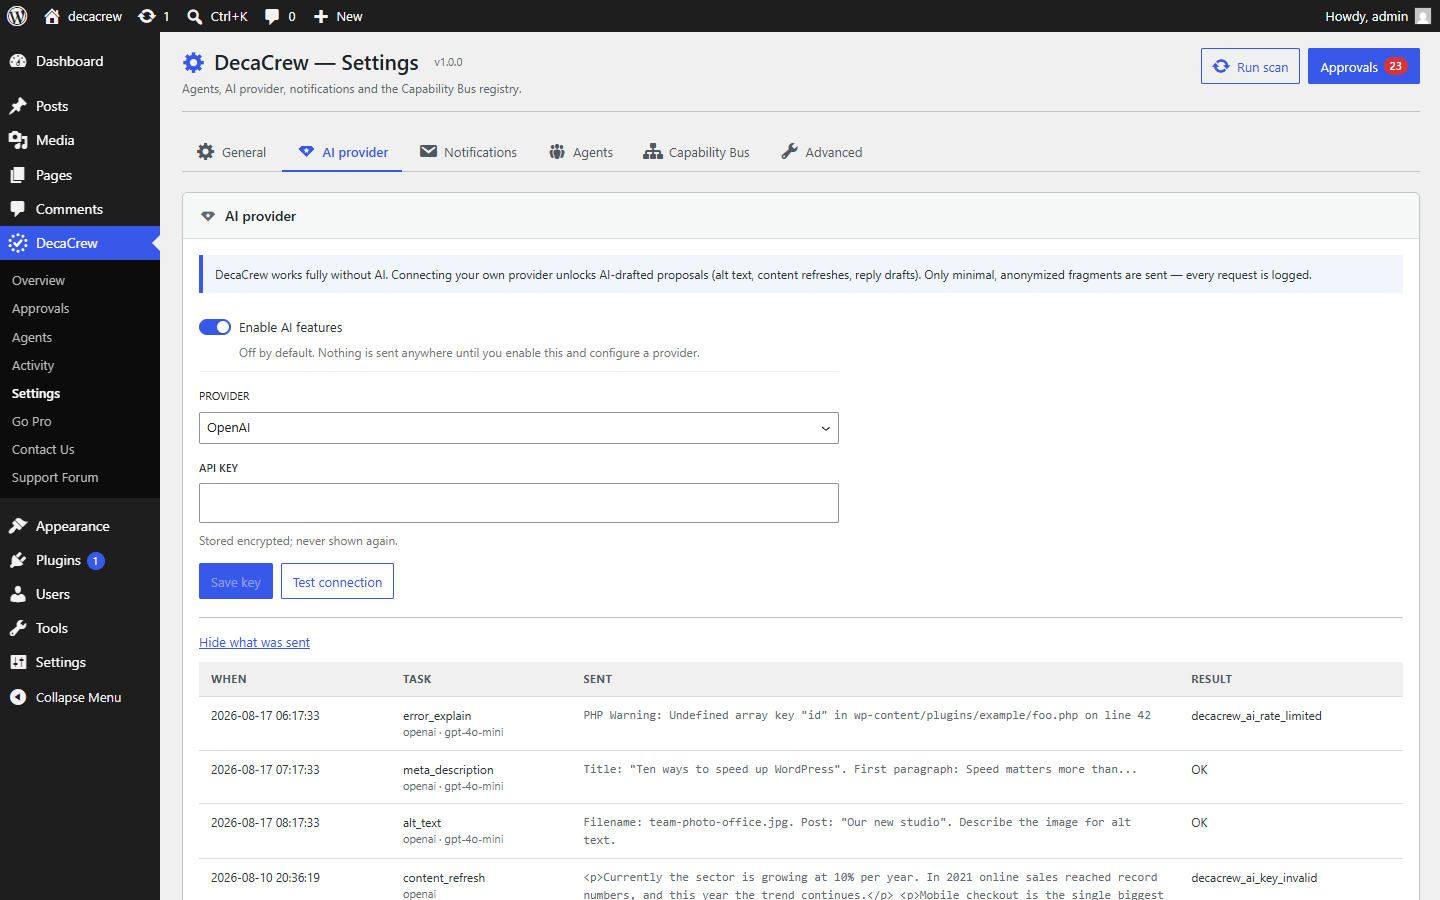This screenshot has width=1440, height=900.
Task: Click the timestamp 2026-08-10 20:36:19
Action: pos(265,878)
